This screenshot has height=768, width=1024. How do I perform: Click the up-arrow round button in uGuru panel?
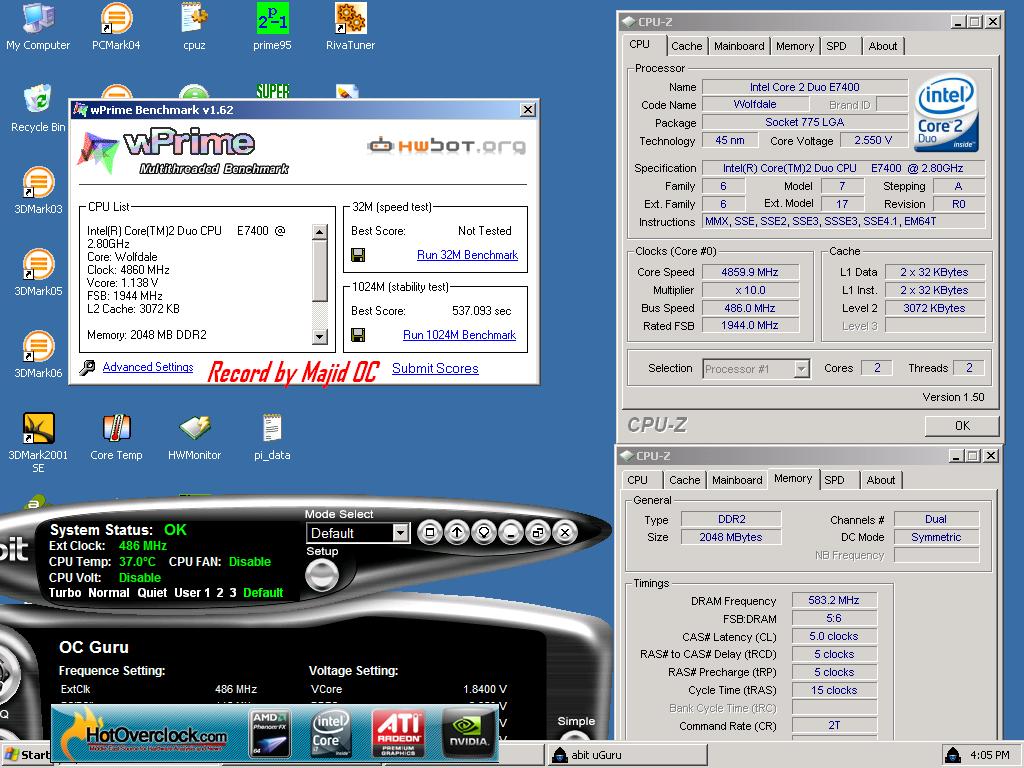coord(457,533)
